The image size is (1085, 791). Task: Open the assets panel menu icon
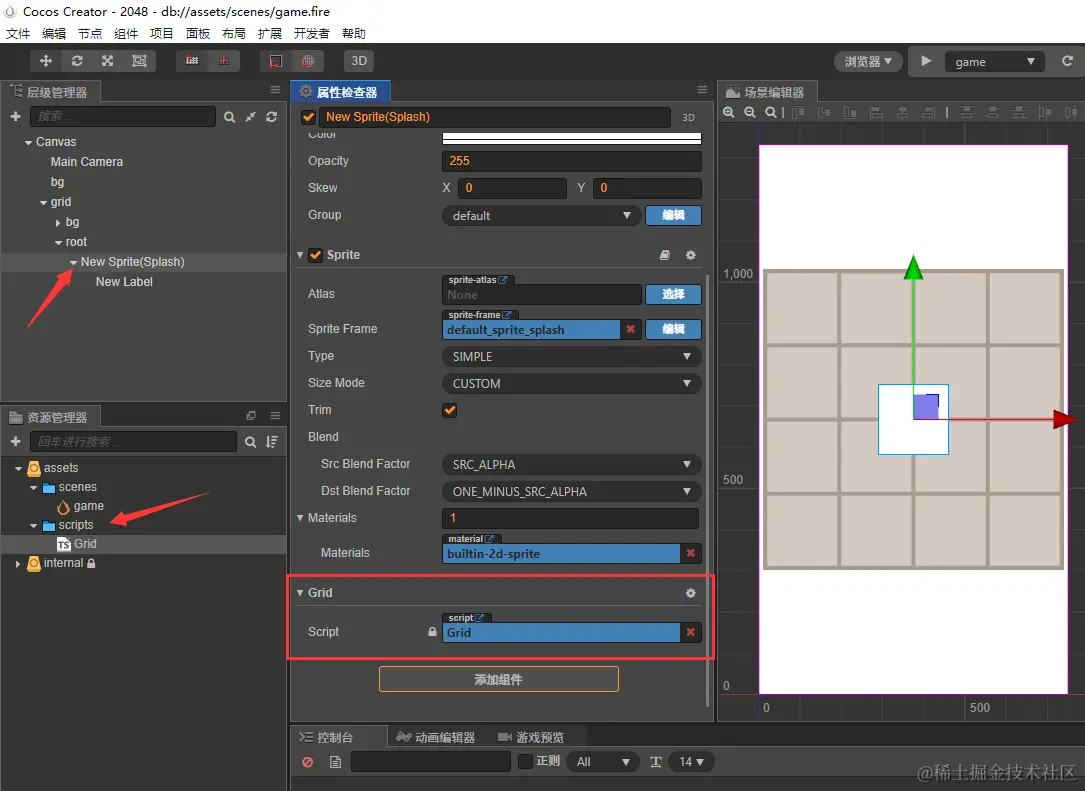tap(275, 415)
